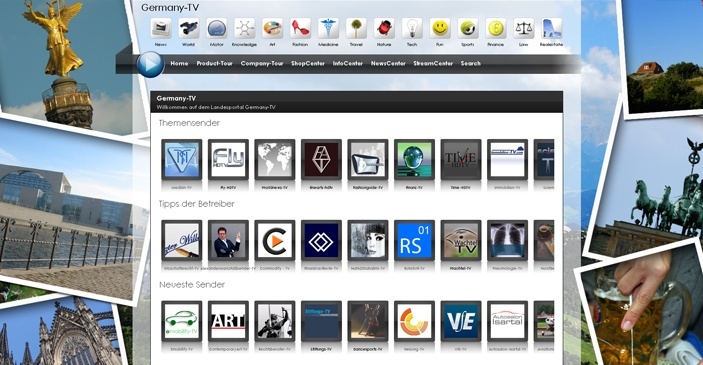Select the Finance euro coin icon

(495, 28)
